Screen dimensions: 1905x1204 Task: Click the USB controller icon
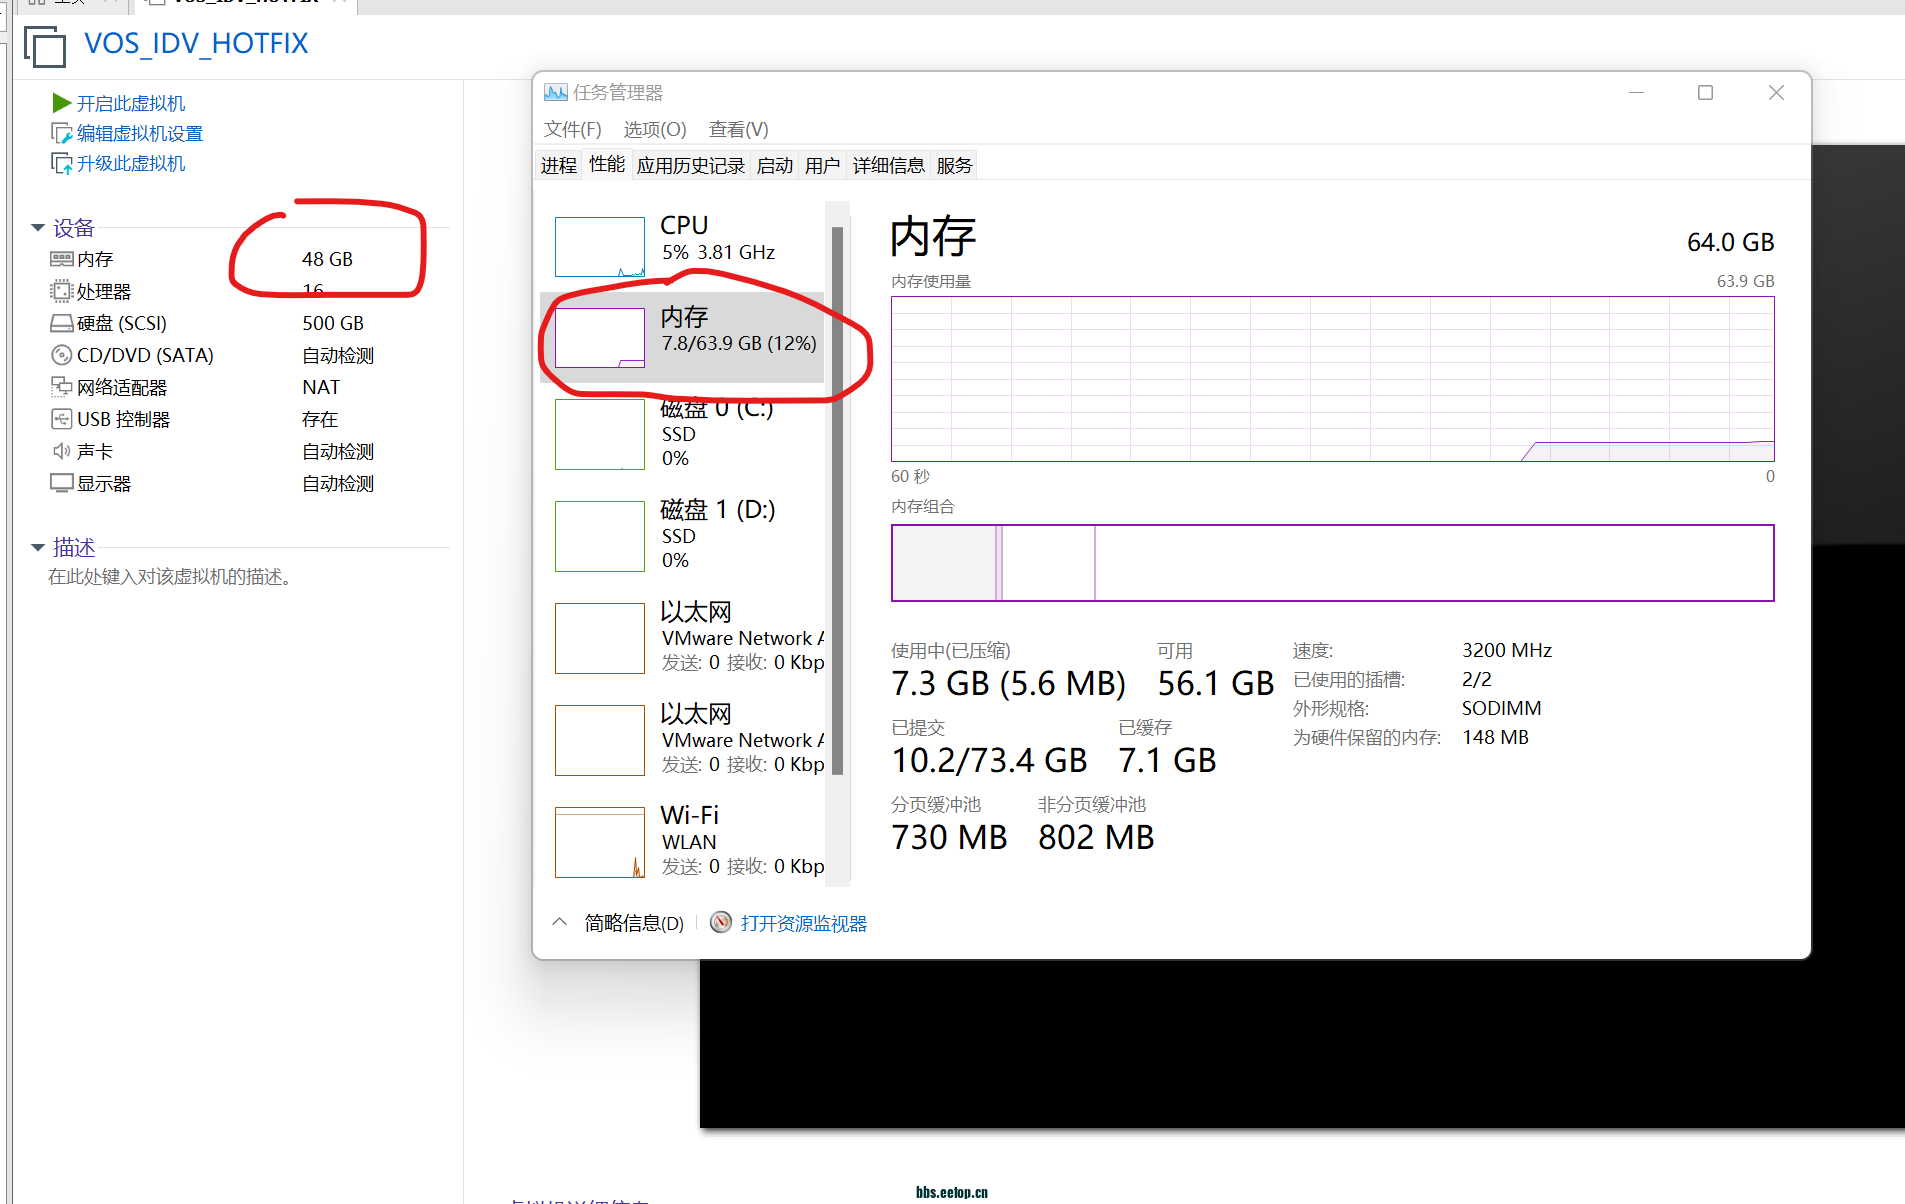point(61,419)
